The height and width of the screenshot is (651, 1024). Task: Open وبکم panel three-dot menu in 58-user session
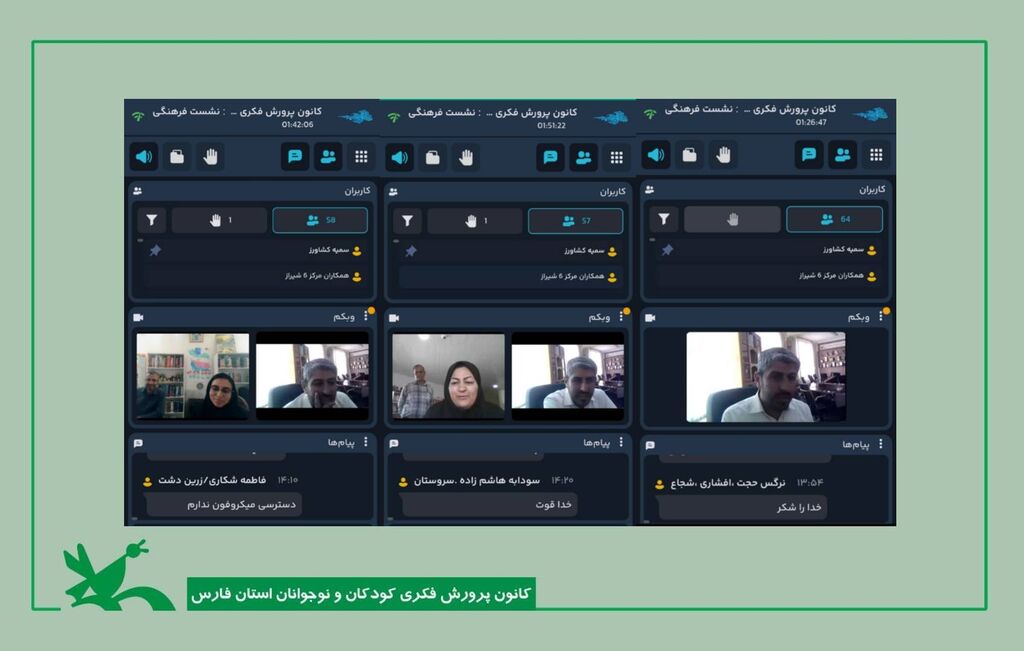pyautogui.click(x=366, y=316)
